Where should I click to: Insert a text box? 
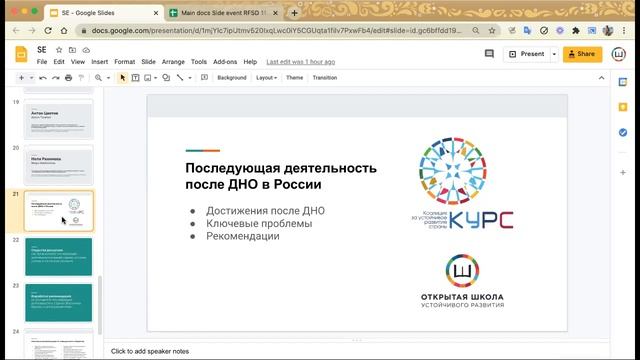135,78
